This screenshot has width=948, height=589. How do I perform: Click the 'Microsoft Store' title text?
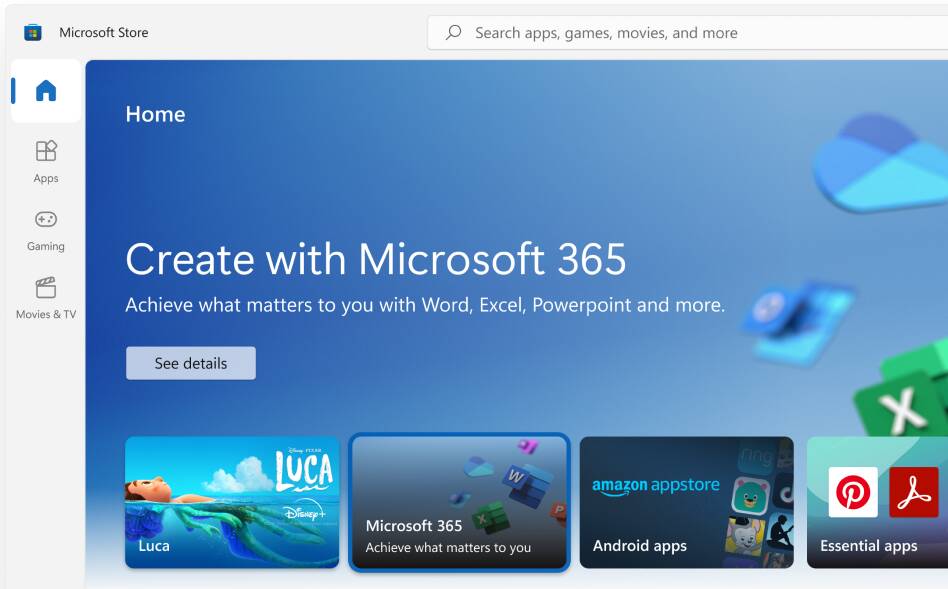103,33
